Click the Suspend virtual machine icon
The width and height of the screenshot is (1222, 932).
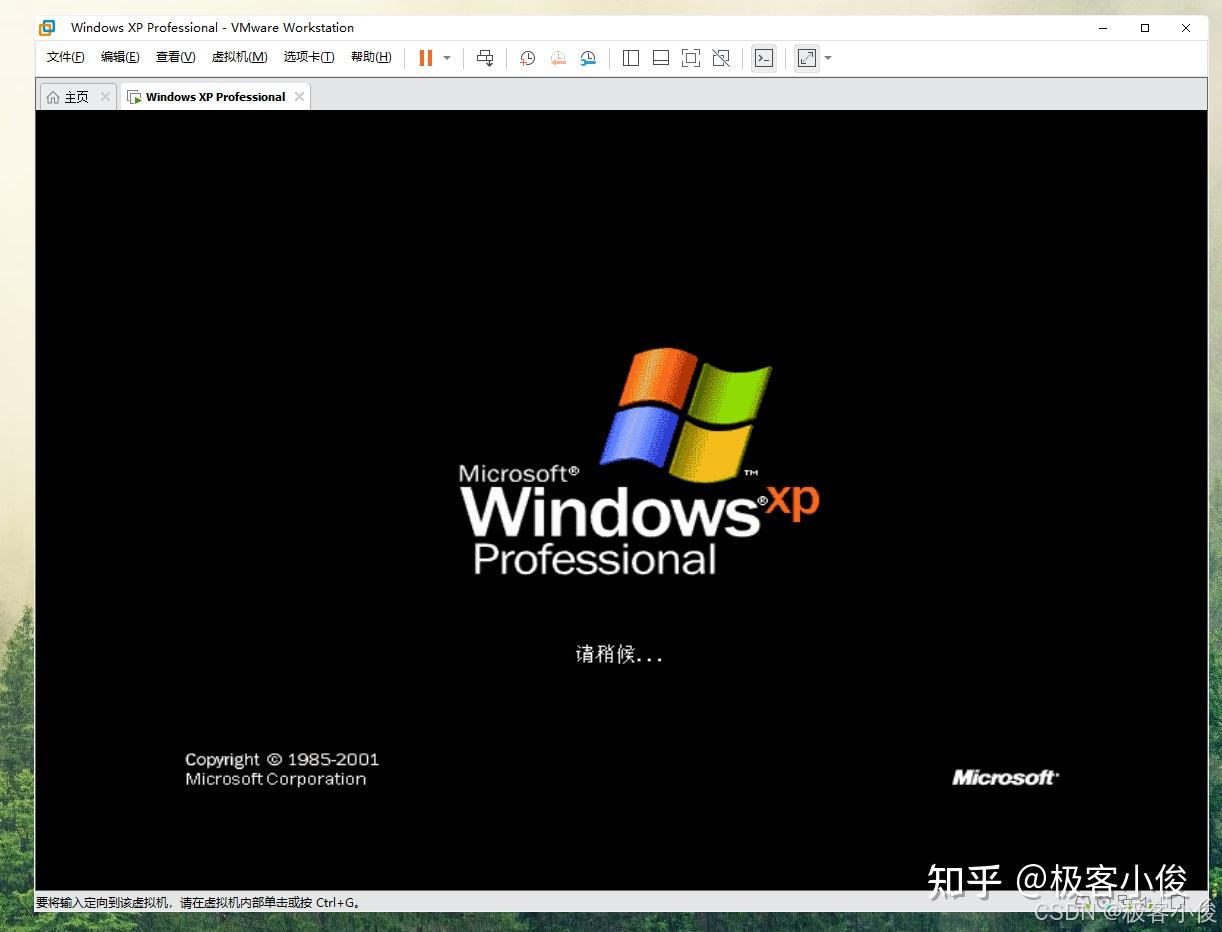427,58
